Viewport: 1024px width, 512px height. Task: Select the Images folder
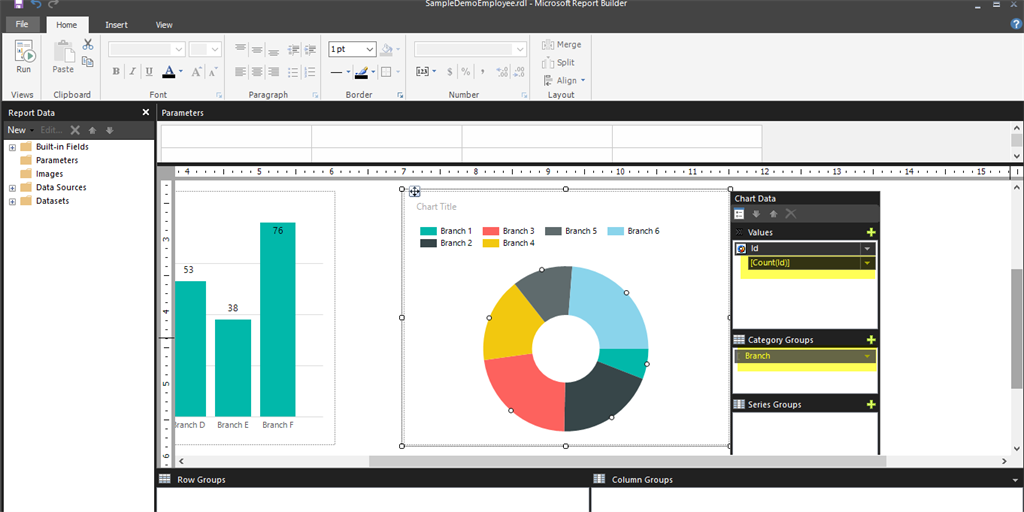(x=42, y=174)
